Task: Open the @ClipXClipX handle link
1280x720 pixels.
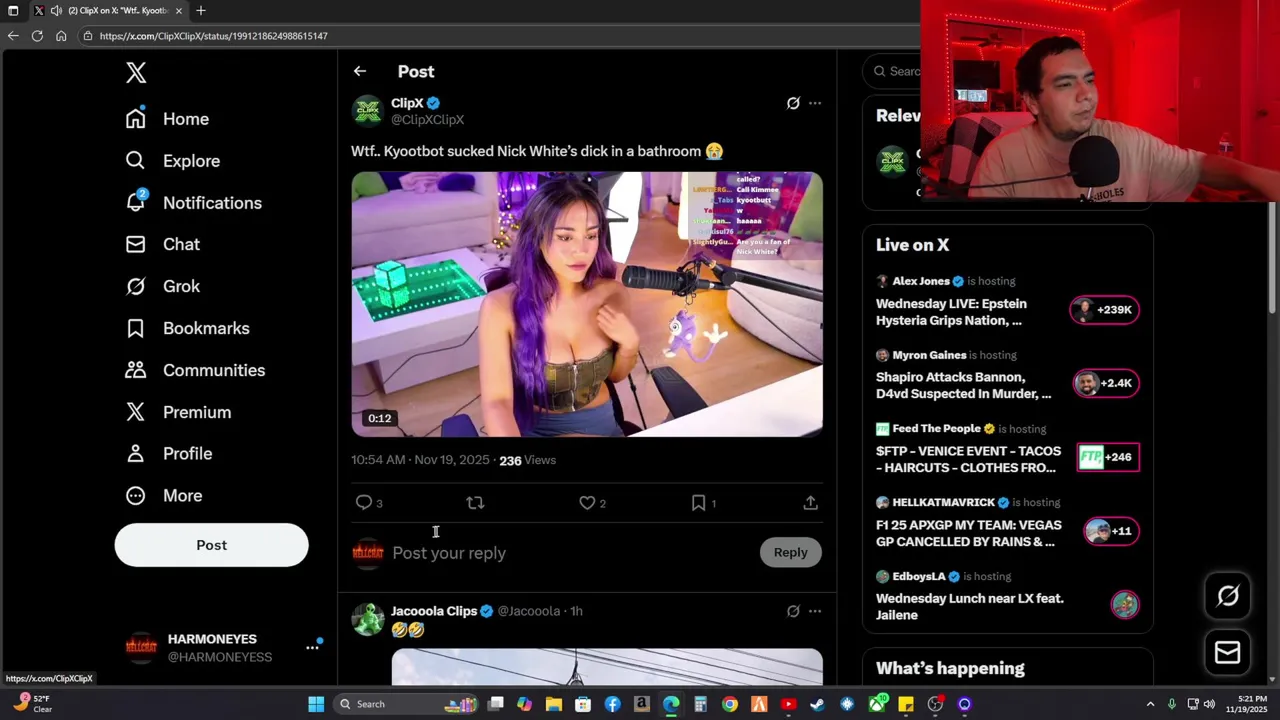Action: tap(427, 120)
